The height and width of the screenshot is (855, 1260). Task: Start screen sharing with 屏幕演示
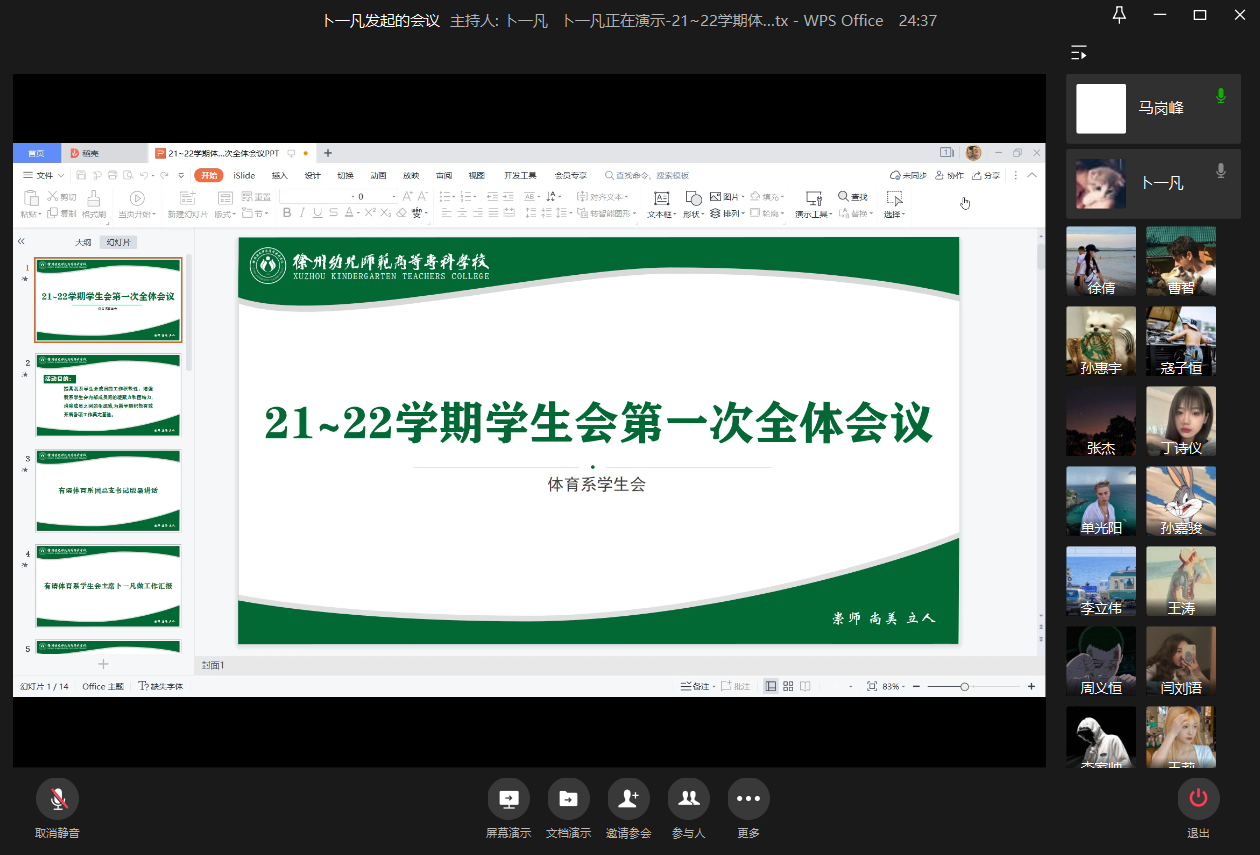508,799
